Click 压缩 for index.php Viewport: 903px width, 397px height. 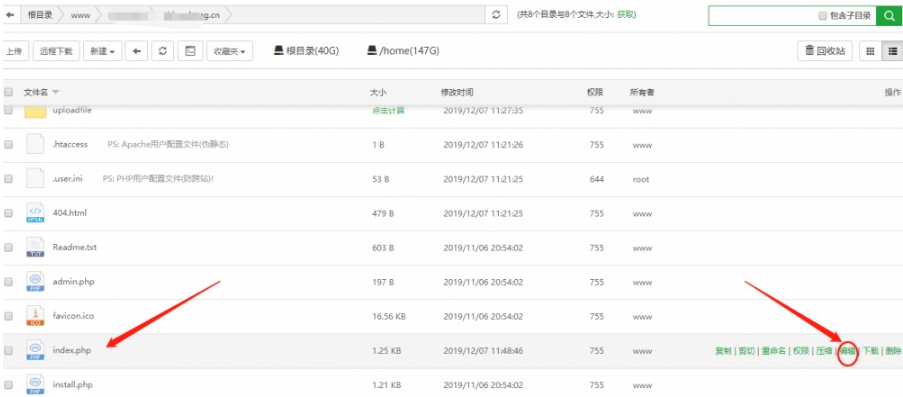coord(824,350)
